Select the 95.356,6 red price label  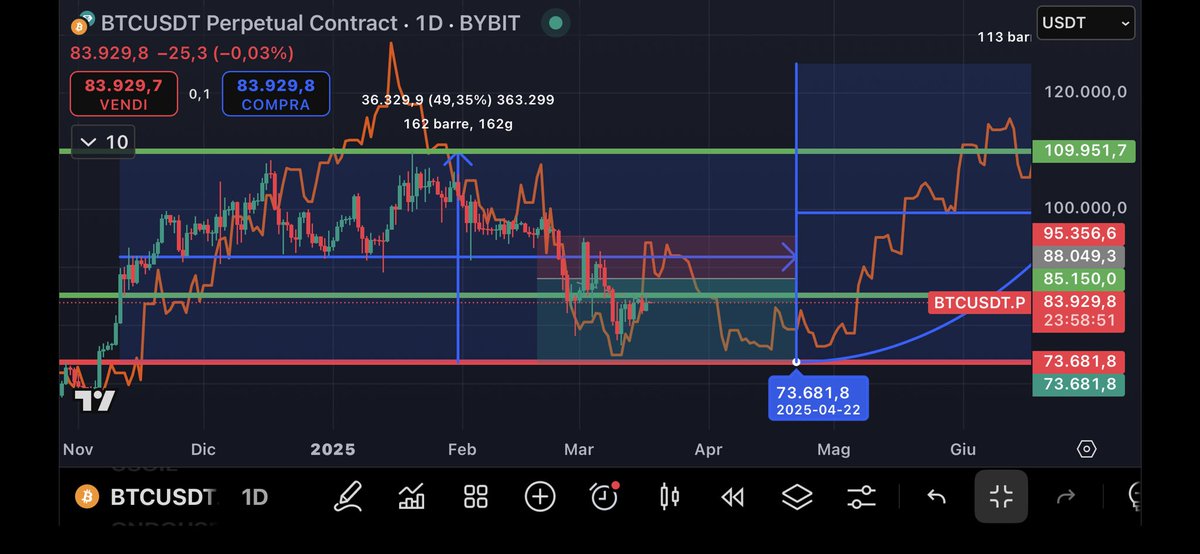(1078, 233)
